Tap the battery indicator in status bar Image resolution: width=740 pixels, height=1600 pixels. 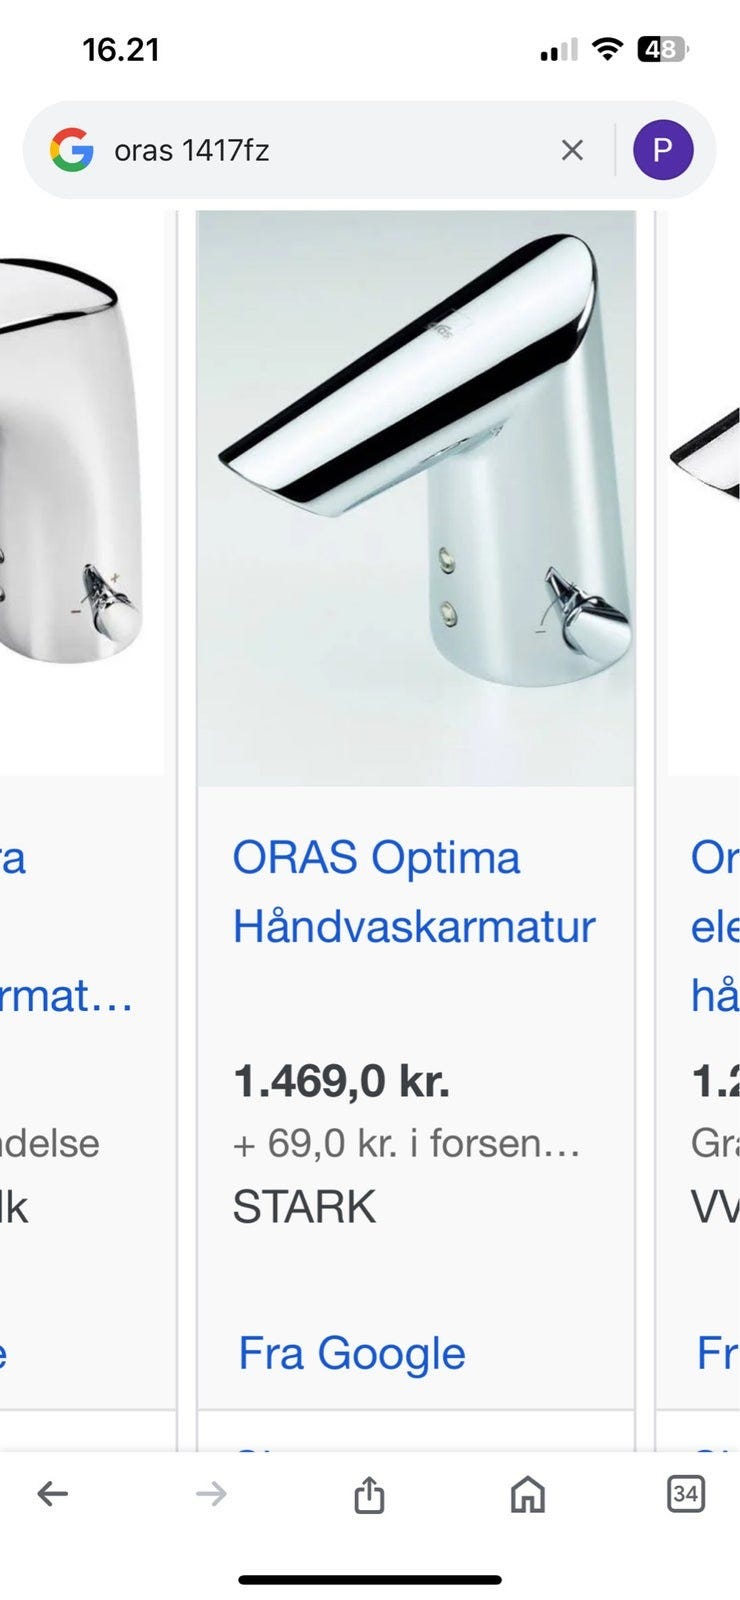662,49
